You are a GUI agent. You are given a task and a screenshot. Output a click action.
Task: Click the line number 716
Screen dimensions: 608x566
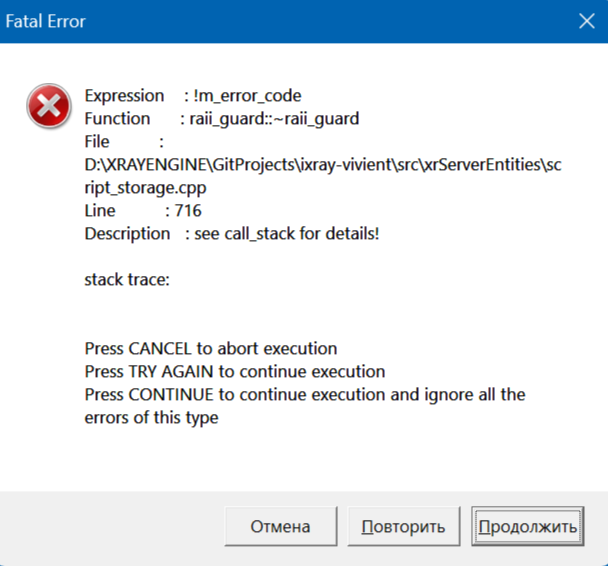[x=188, y=211]
